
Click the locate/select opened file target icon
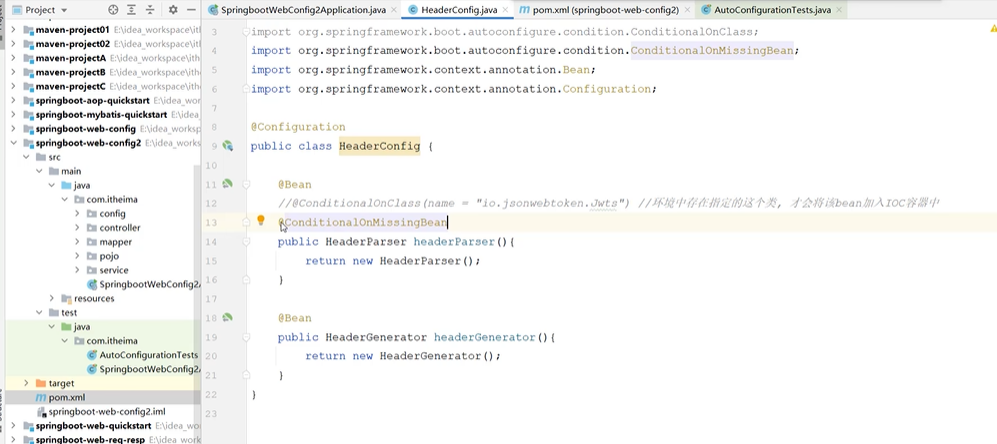click(x=113, y=10)
